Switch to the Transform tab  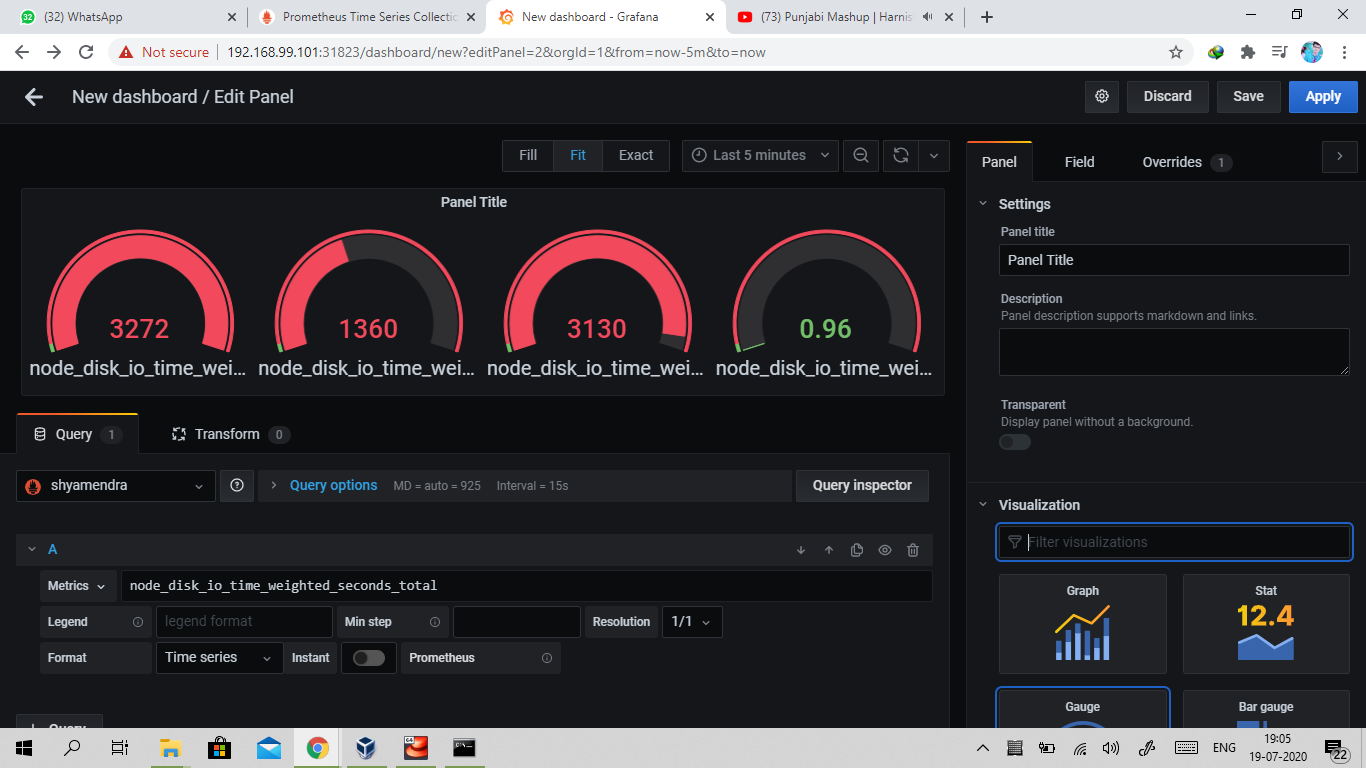[228, 433]
